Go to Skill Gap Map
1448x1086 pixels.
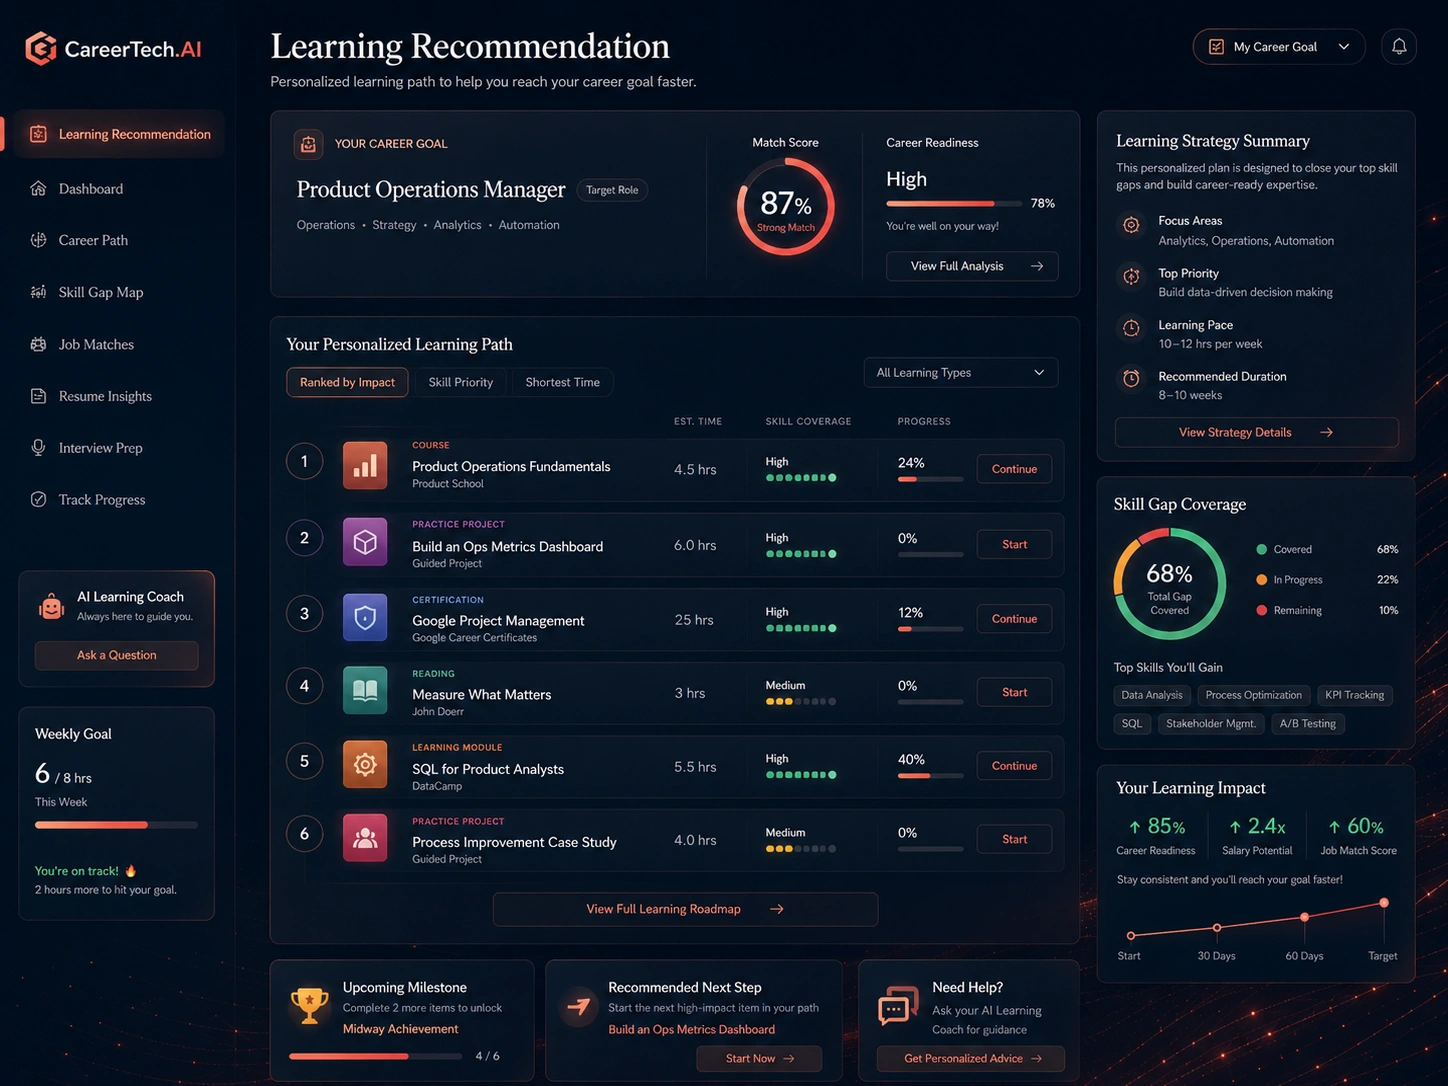click(101, 292)
